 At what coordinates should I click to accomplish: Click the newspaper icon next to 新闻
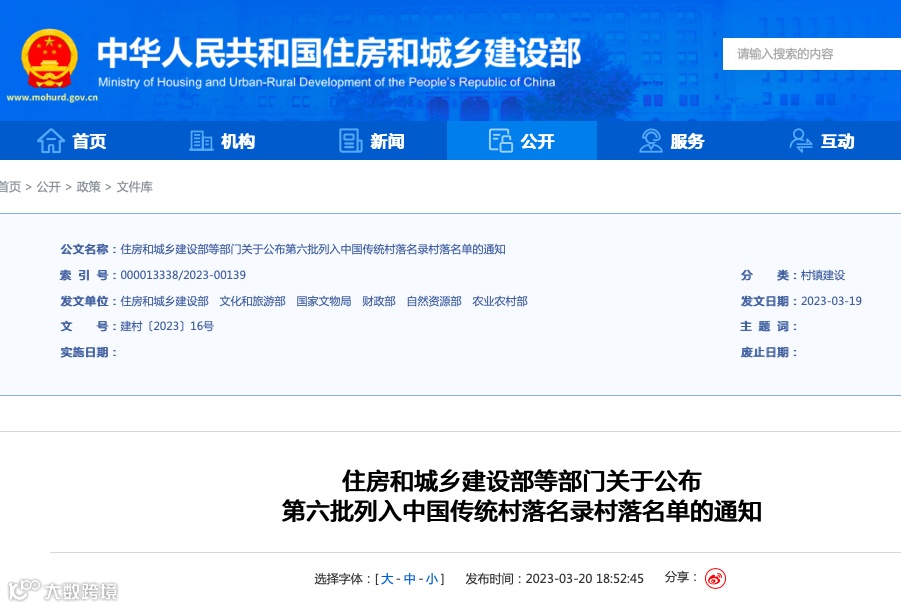(x=351, y=141)
